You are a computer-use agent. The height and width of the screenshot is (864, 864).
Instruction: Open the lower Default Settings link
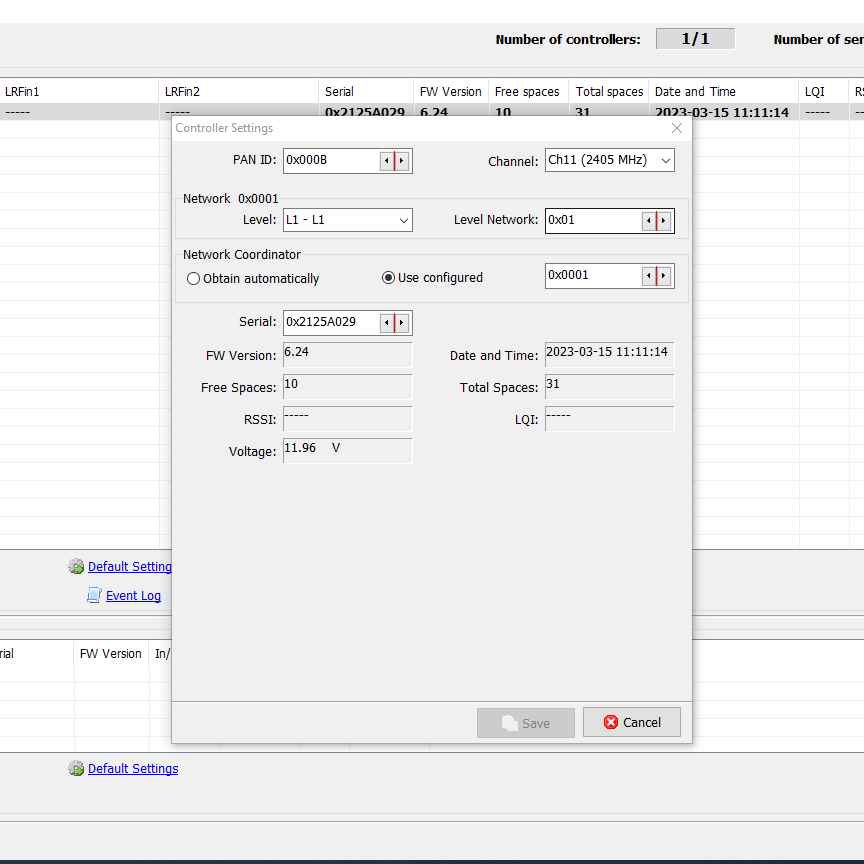click(133, 769)
